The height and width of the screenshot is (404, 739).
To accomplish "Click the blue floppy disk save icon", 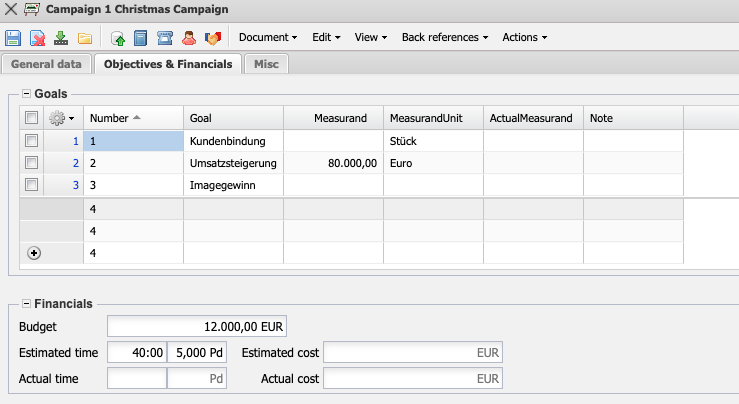I will click(x=13, y=38).
